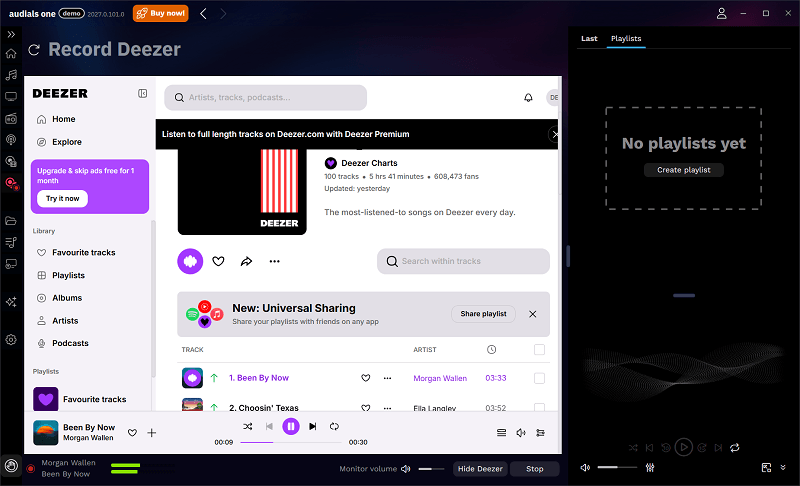Like the Deezer Charts playlist heart
The image size is (800, 486).
pyautogui.click(x=218, y=261)
